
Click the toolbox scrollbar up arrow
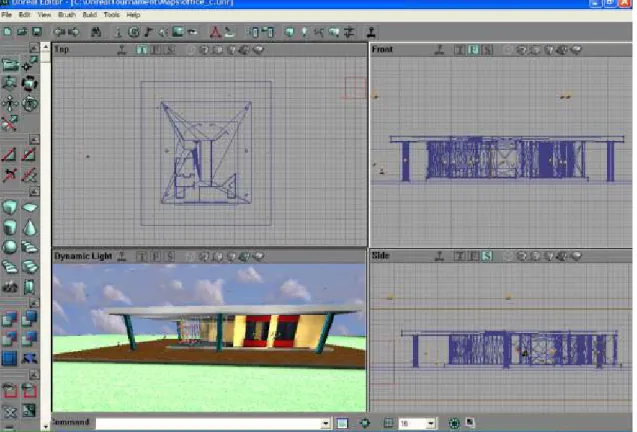click(46, 47)
